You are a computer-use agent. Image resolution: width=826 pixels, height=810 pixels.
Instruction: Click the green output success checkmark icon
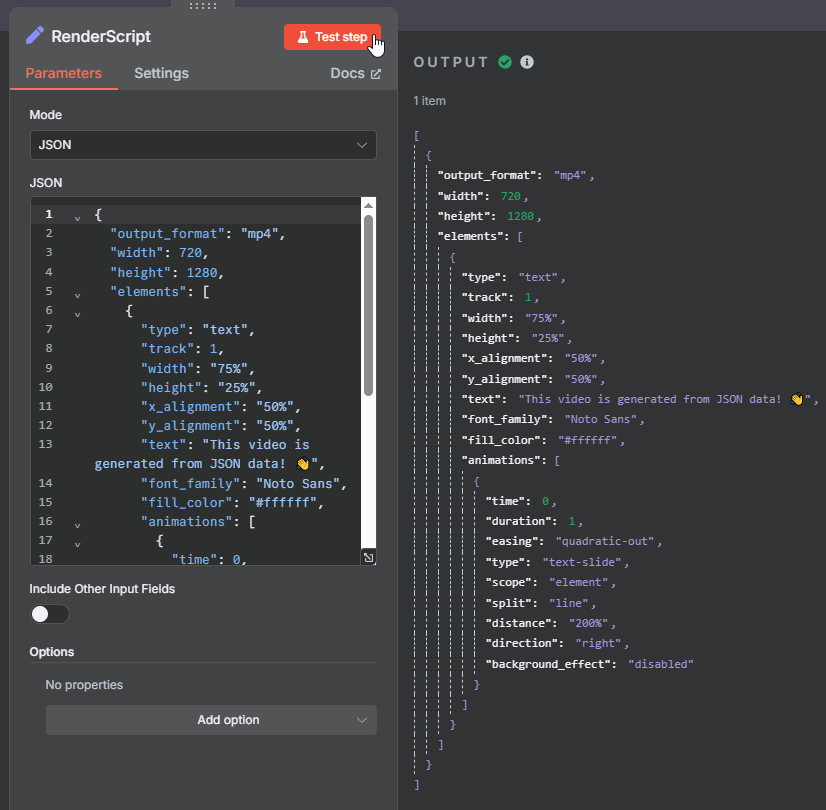tap(505, 62)
